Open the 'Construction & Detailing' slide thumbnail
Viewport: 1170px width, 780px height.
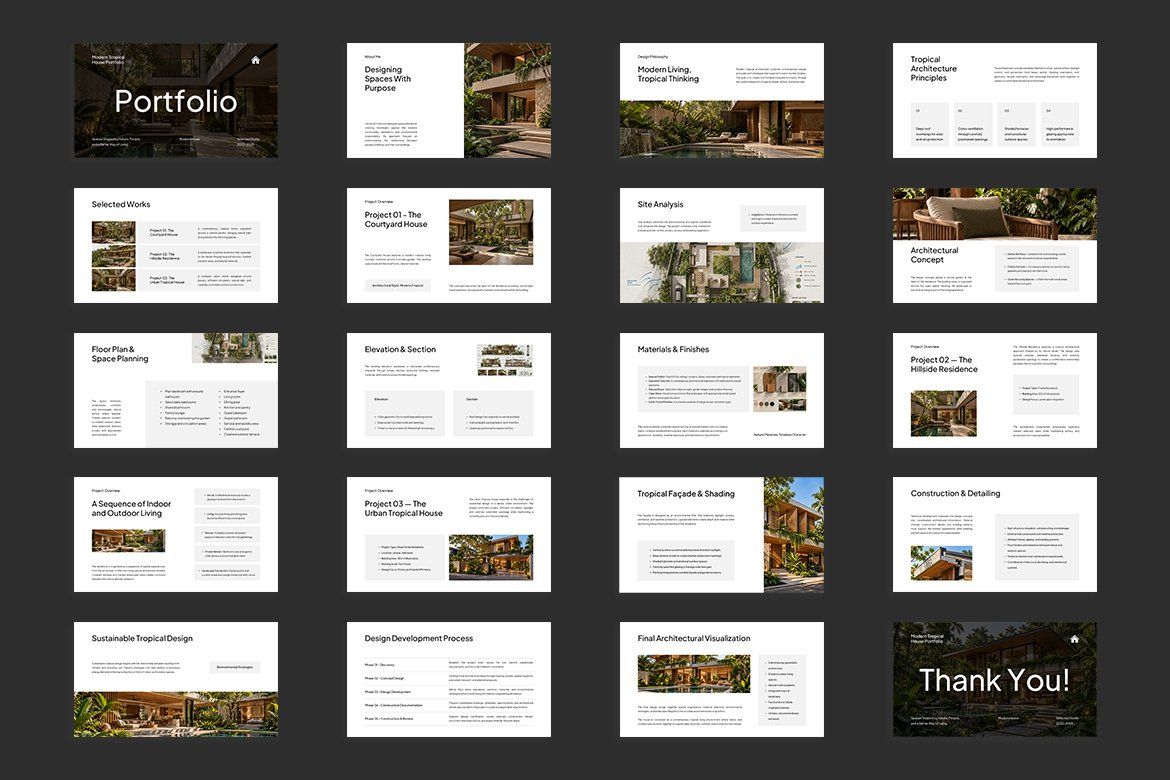[x=995, y=534]
